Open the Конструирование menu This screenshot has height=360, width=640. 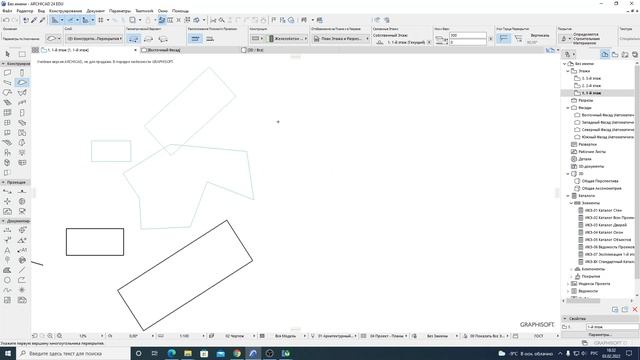65,11
